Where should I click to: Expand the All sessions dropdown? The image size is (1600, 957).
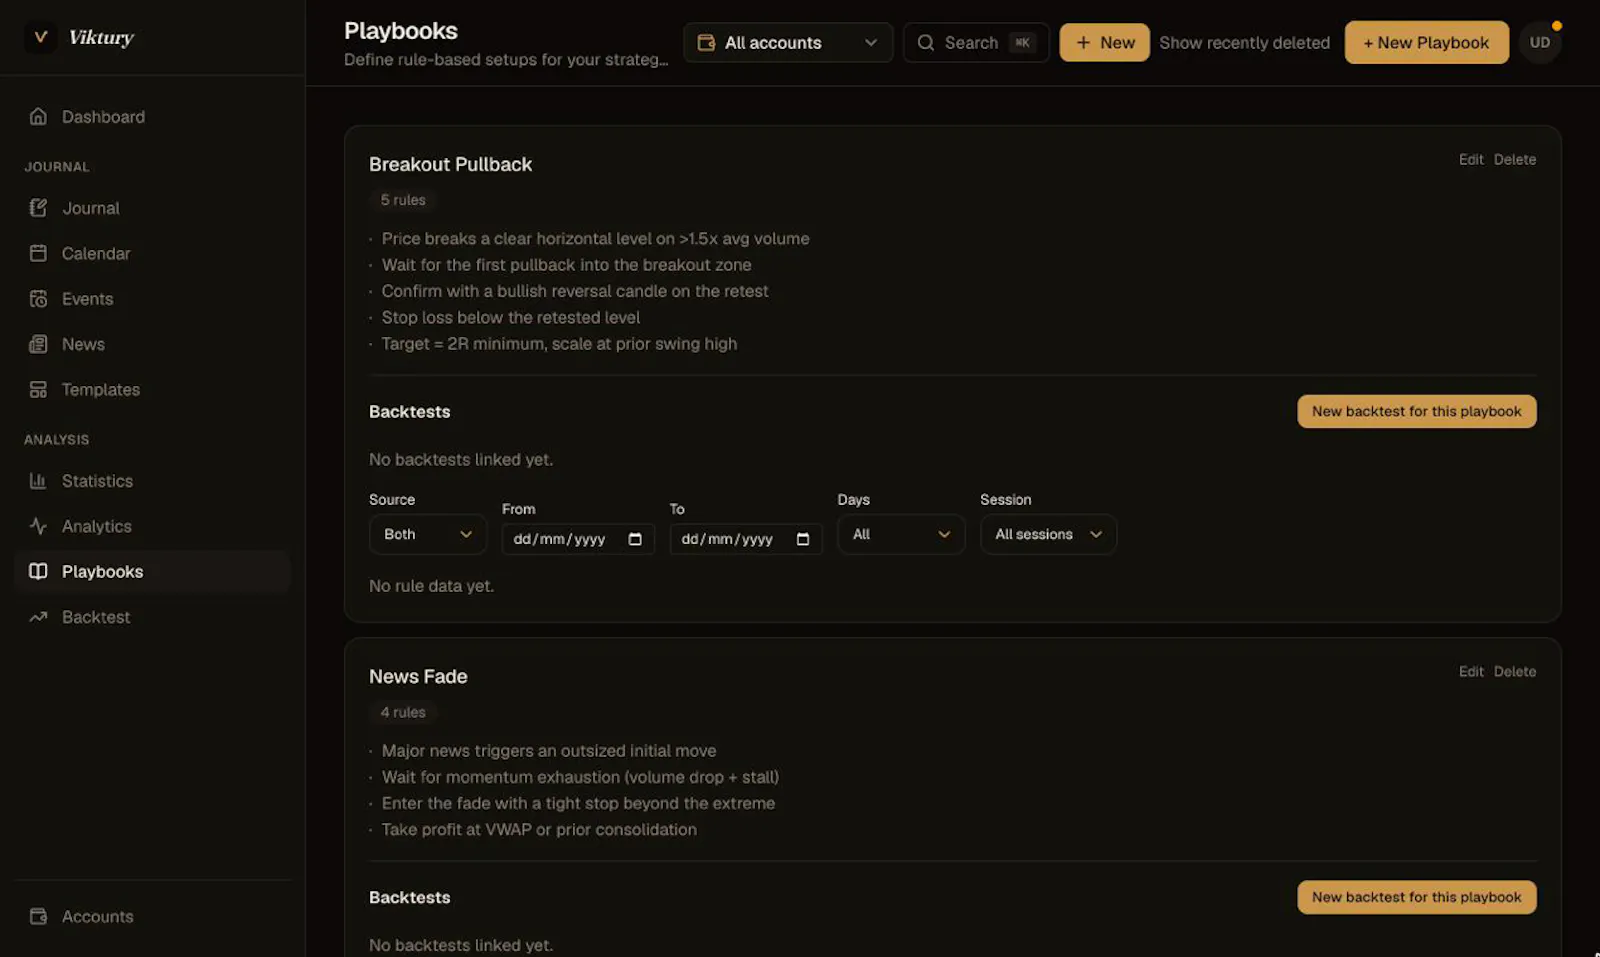point(1048,534)
